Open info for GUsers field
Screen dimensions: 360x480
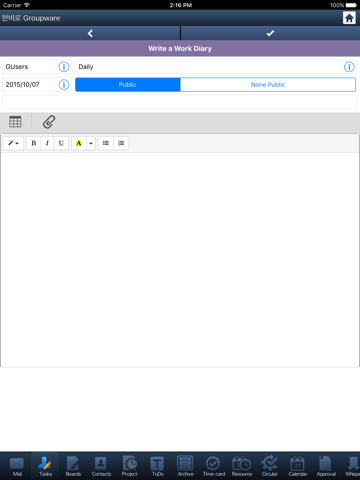point(64,67)
